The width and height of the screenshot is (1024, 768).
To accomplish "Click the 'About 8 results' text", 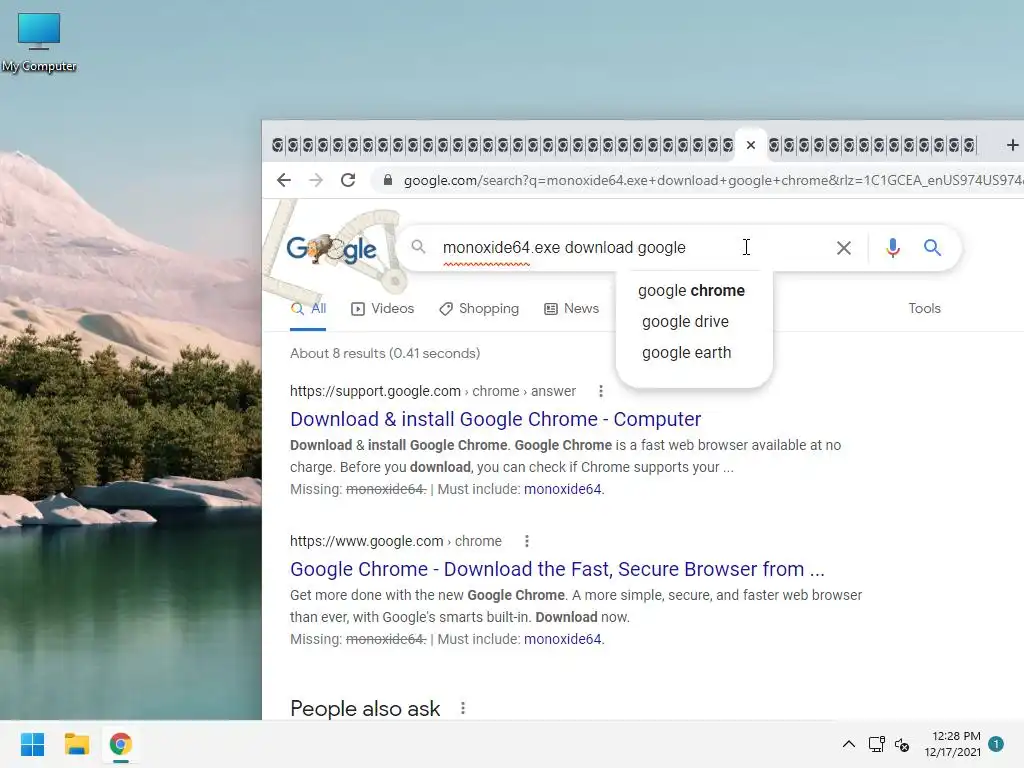I will 385,353.
